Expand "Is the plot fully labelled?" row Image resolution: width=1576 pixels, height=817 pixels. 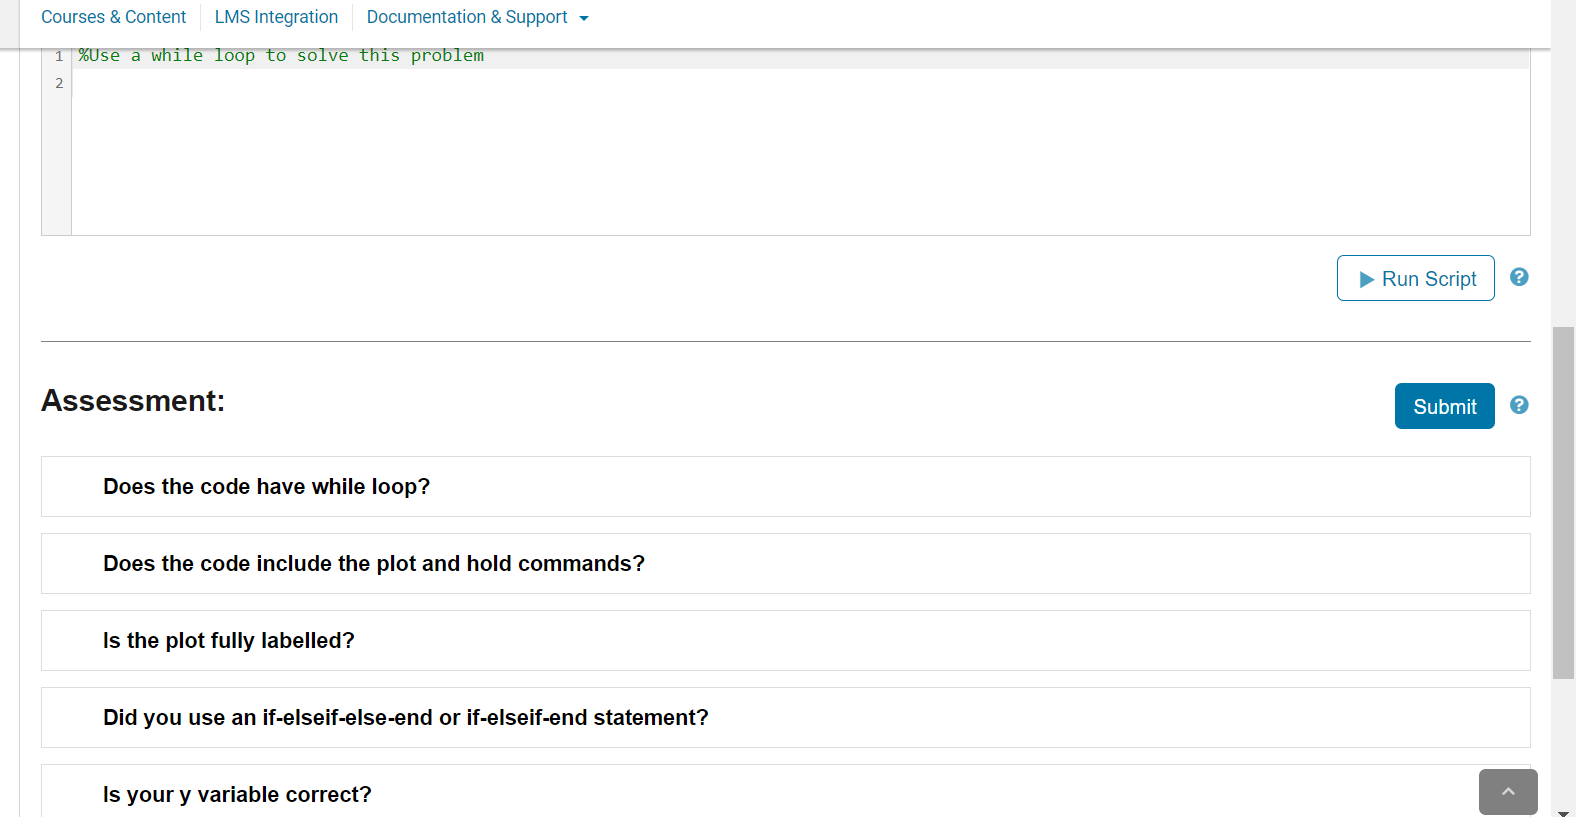point(228,641)
